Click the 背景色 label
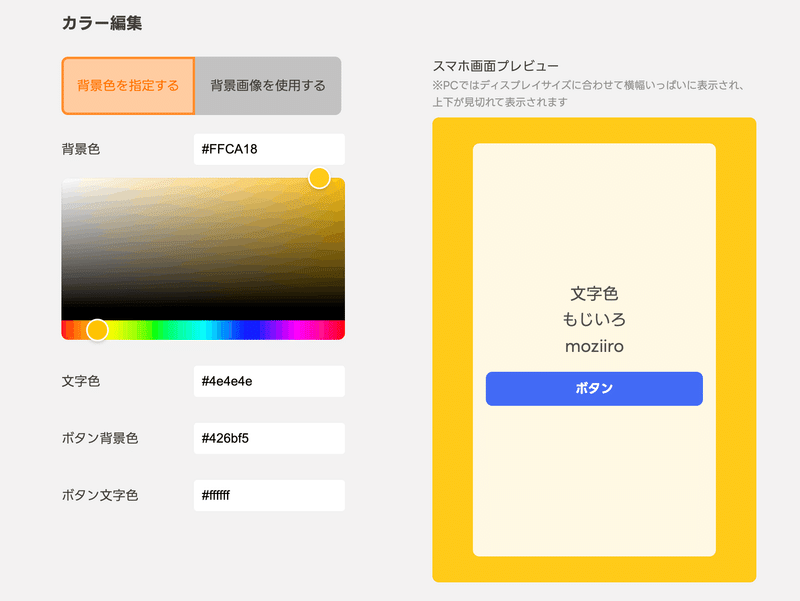 pos(81,149)
